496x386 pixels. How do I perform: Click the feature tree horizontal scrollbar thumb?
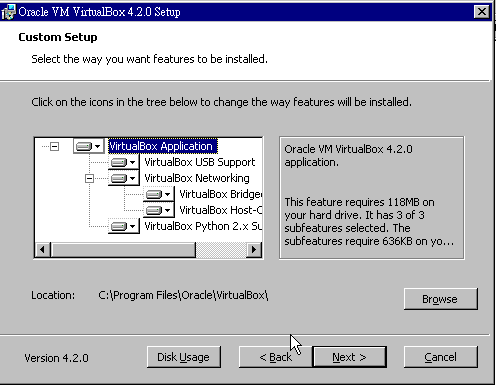pyautogui.click(x=123, y=249)
